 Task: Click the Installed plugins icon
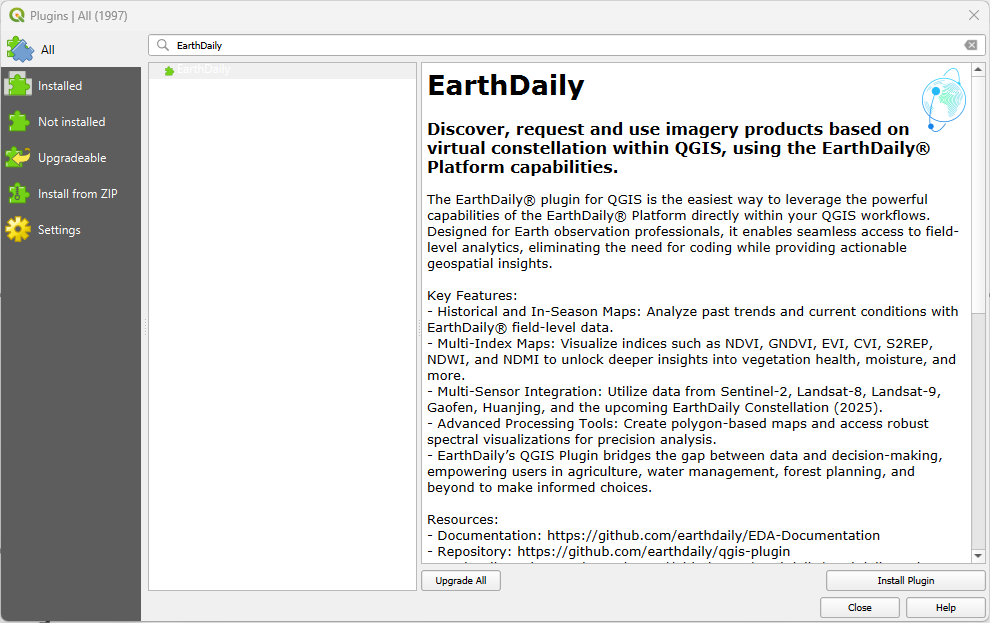[x=20, y=85]
